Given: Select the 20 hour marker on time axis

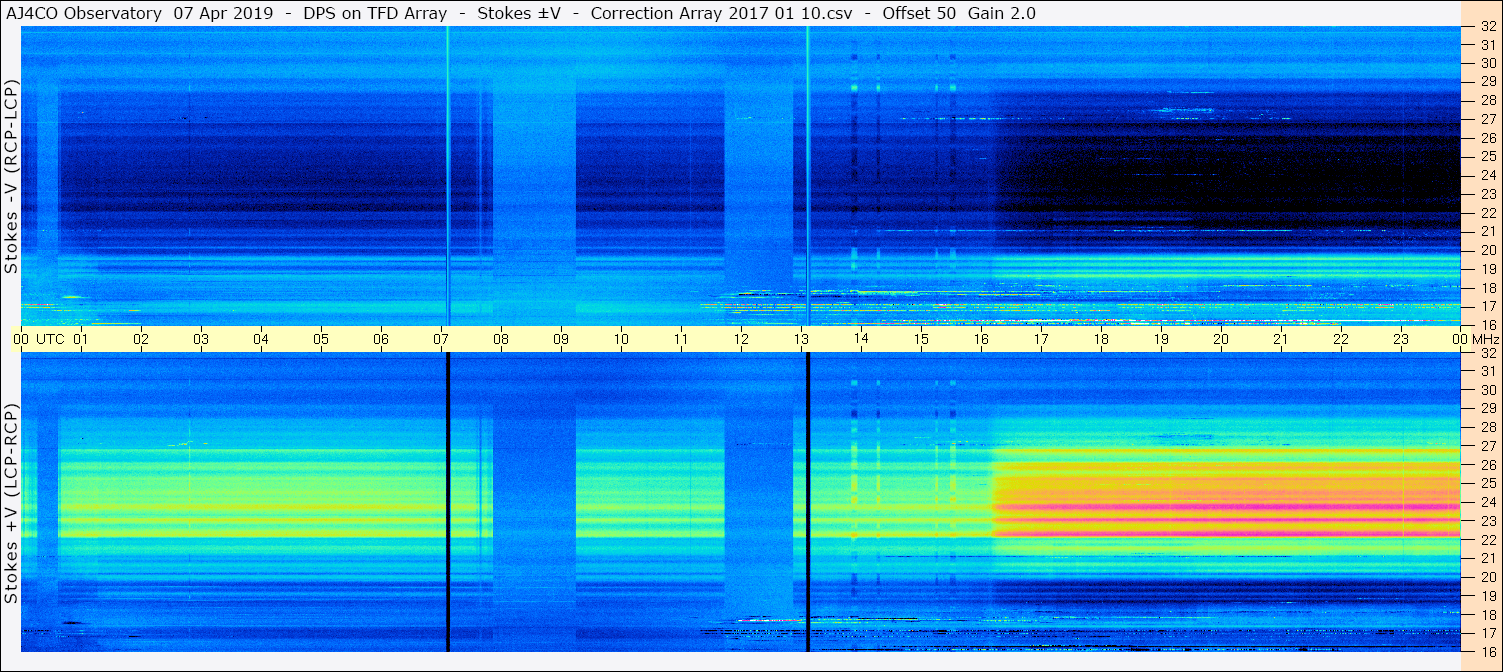Looking at the screenshot, I should coord(1221,339).
